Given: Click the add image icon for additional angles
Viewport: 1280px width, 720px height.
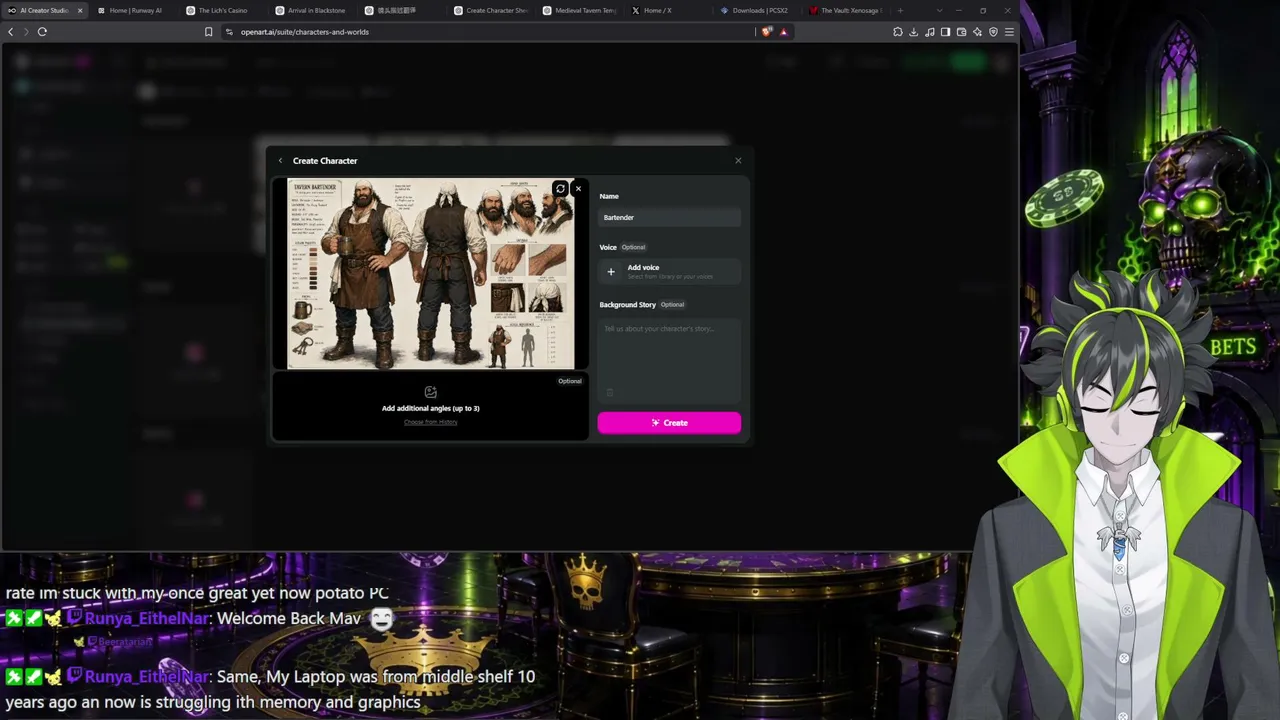Looking at the screenshot, I should coord(430,392).
